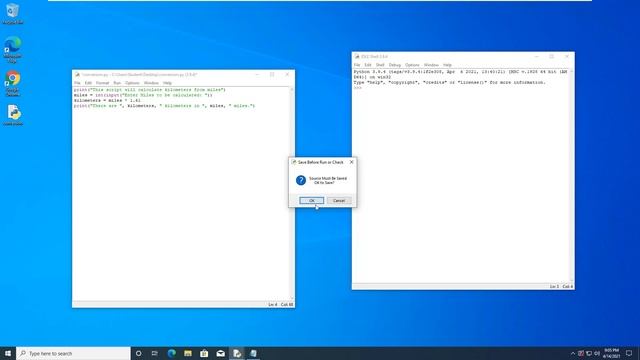Screen dimensions: 640x360
Task: Click the taskbar search box
Action: (73, 353)
